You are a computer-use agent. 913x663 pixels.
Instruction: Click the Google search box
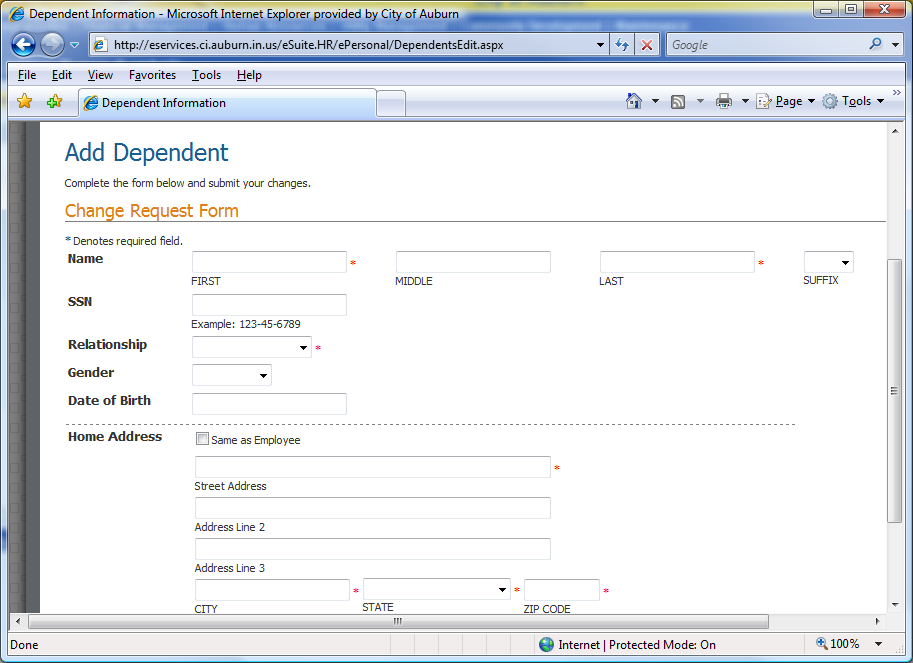coord(766,45)
